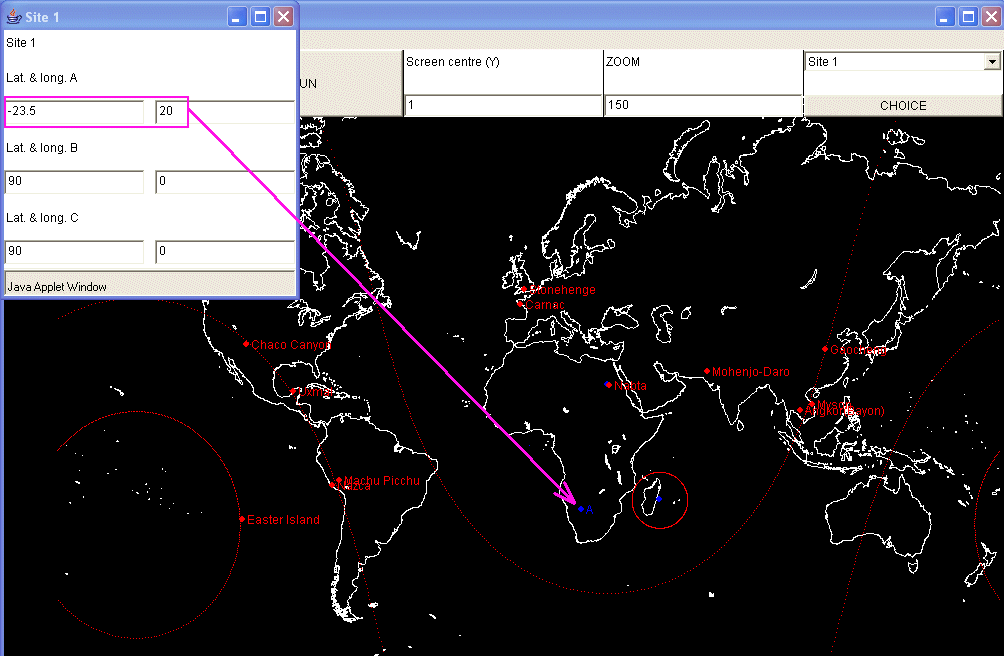Click the Gaocheng marker in China

click(825, 349)
